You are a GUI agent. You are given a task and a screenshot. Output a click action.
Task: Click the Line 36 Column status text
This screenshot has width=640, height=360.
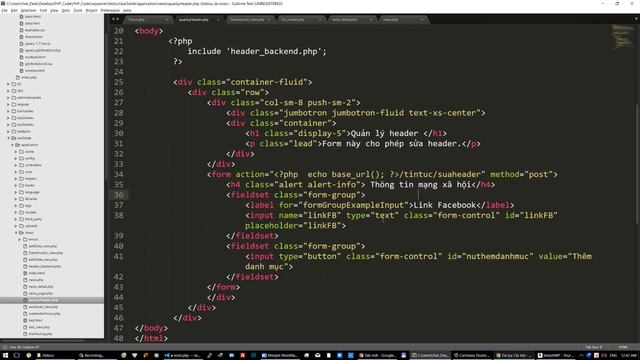pos(24,347)
